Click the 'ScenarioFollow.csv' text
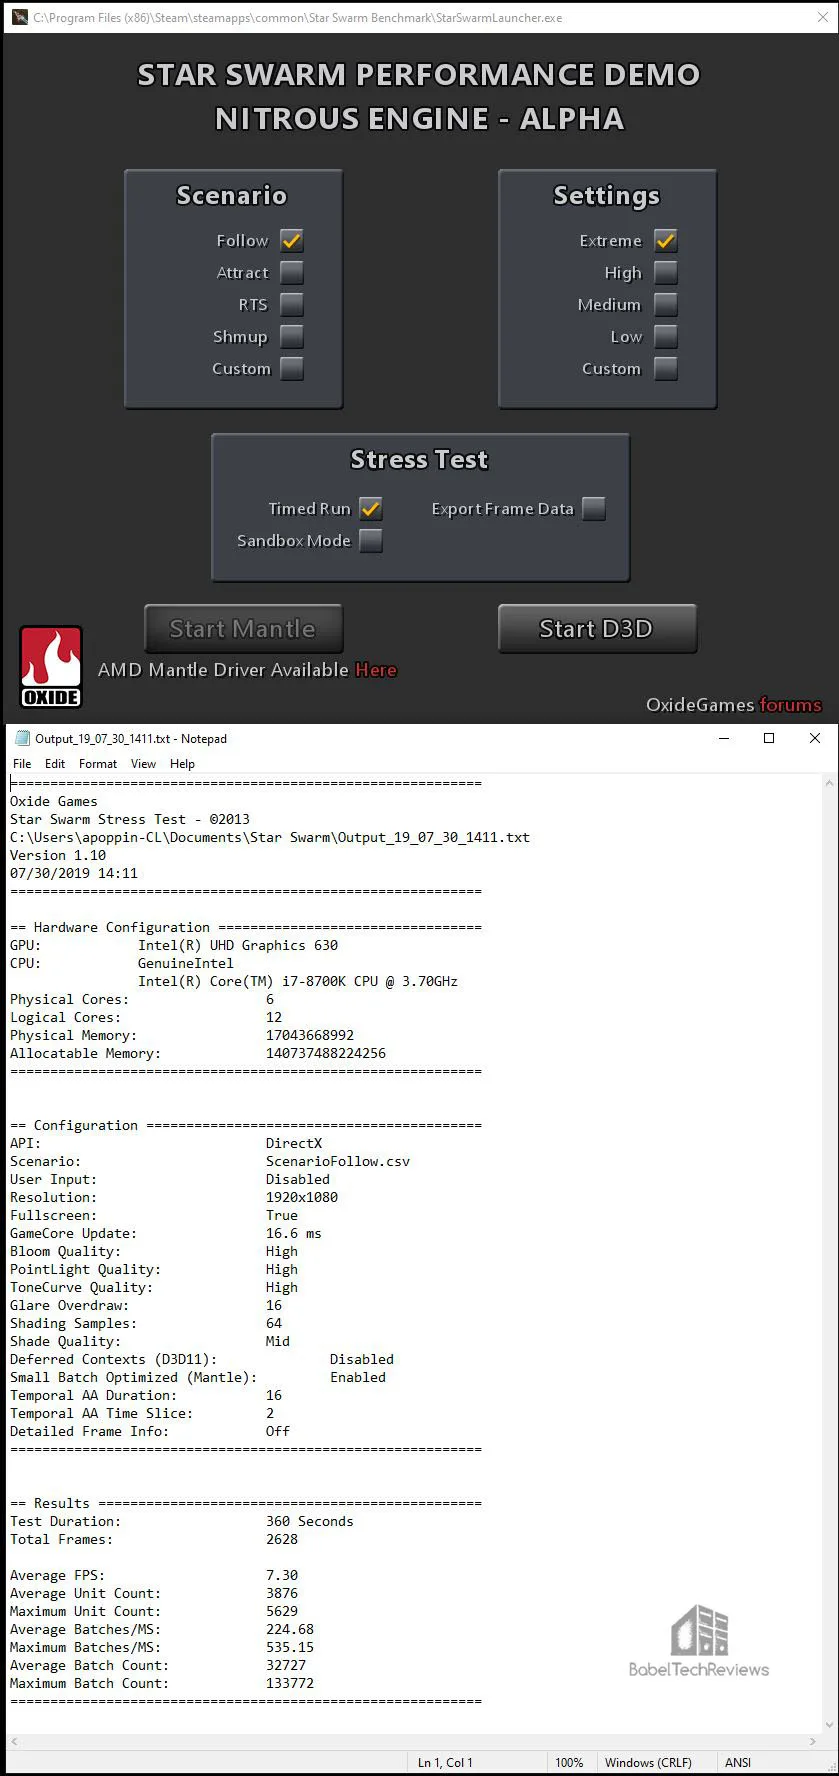 pos(338,1162)
